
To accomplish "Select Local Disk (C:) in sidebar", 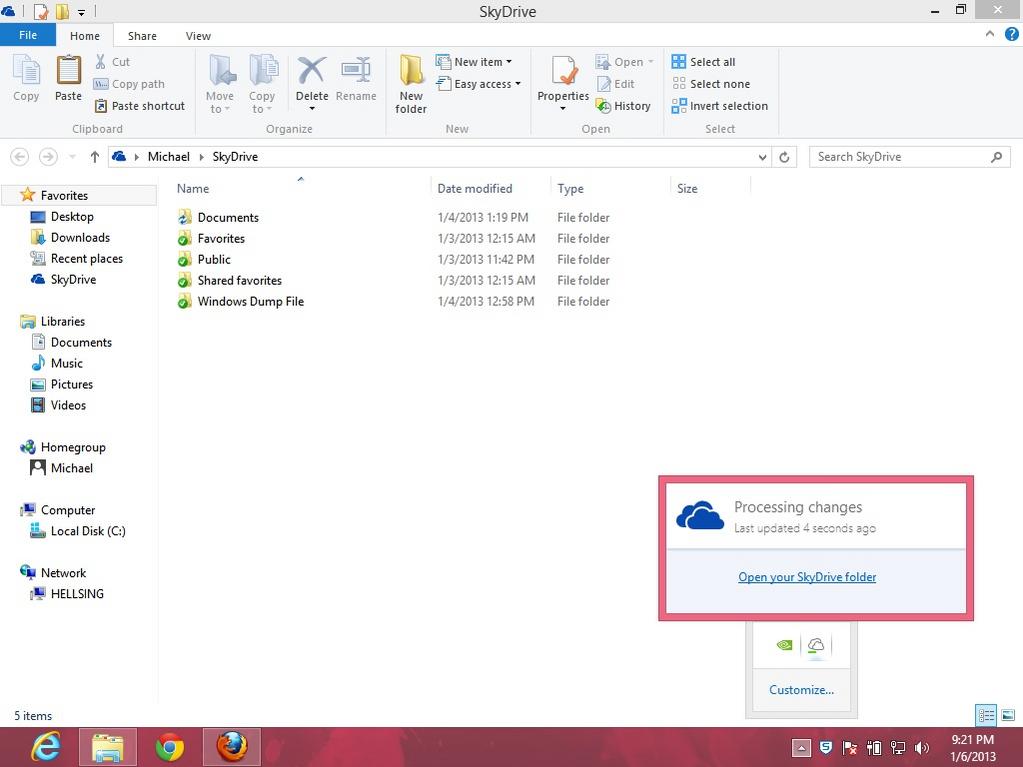I will click(88, 531).
